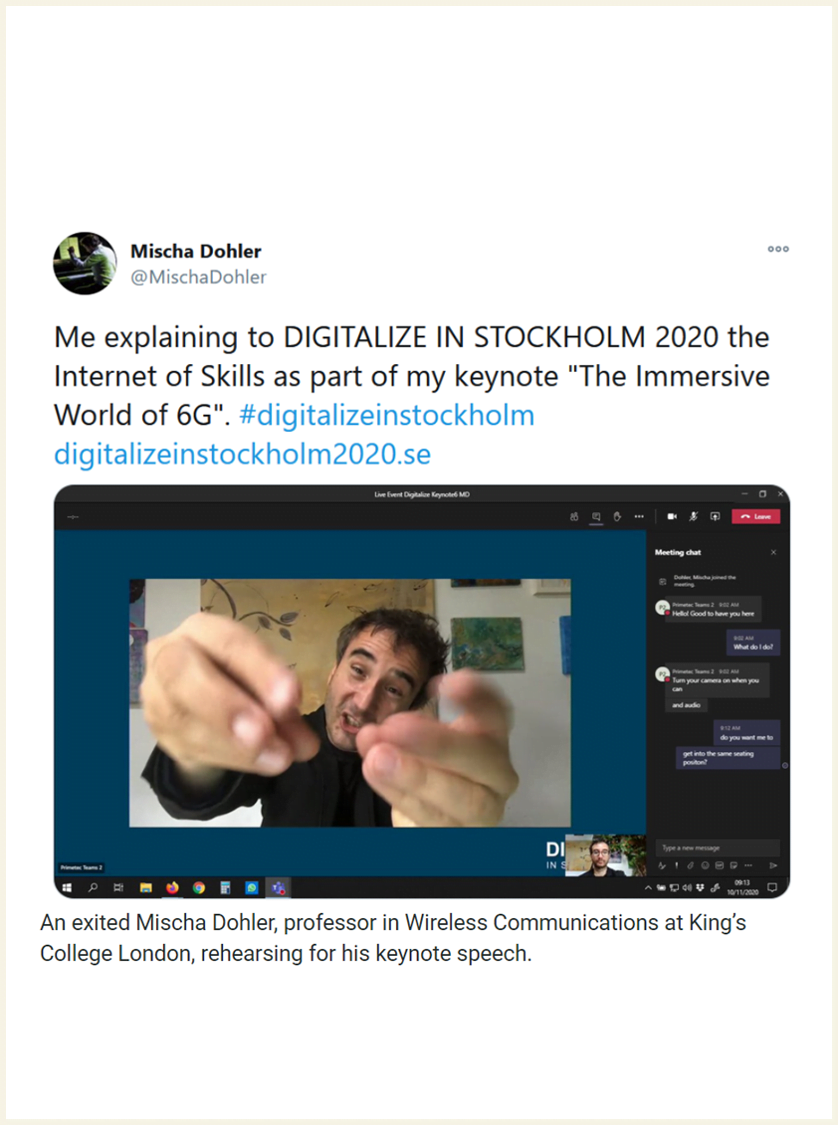
Task: Follow the #digitalizeinstockholm hashtag link
Action: tap(387, 415)
